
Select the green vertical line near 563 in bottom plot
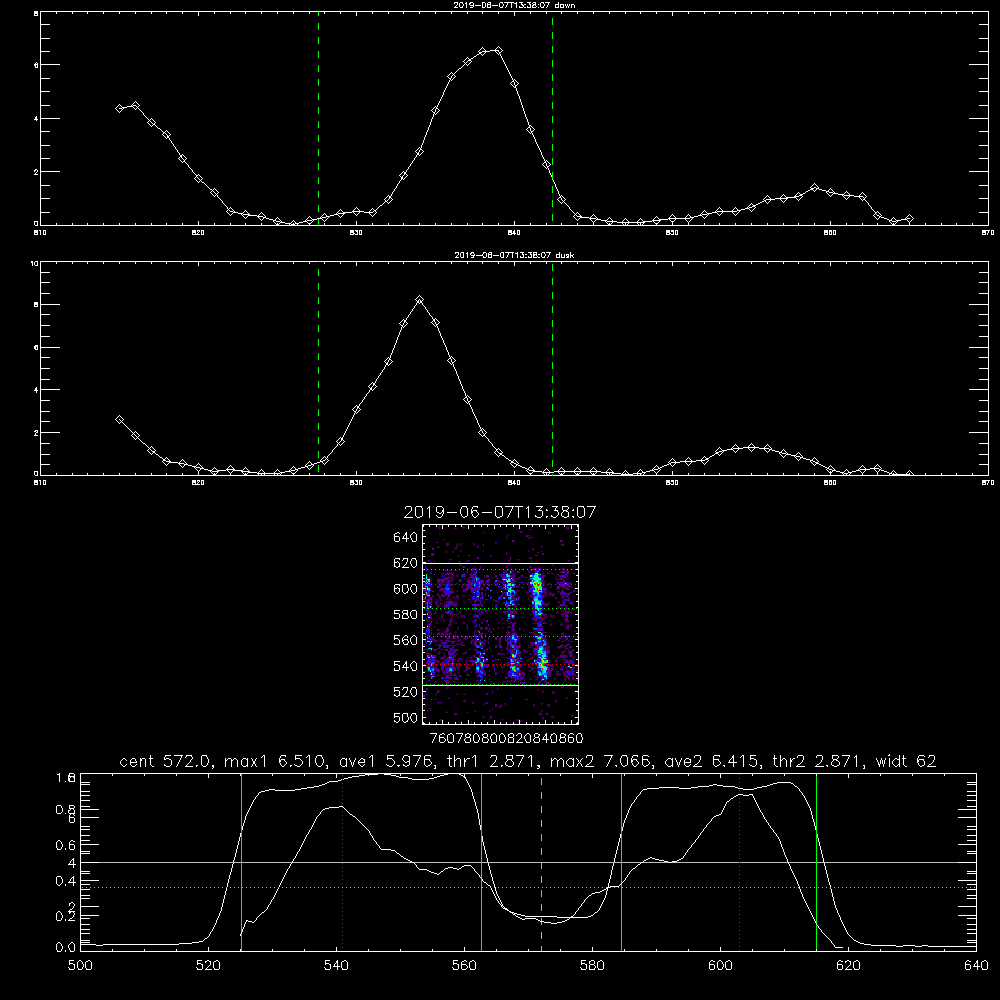pos(482,862)
